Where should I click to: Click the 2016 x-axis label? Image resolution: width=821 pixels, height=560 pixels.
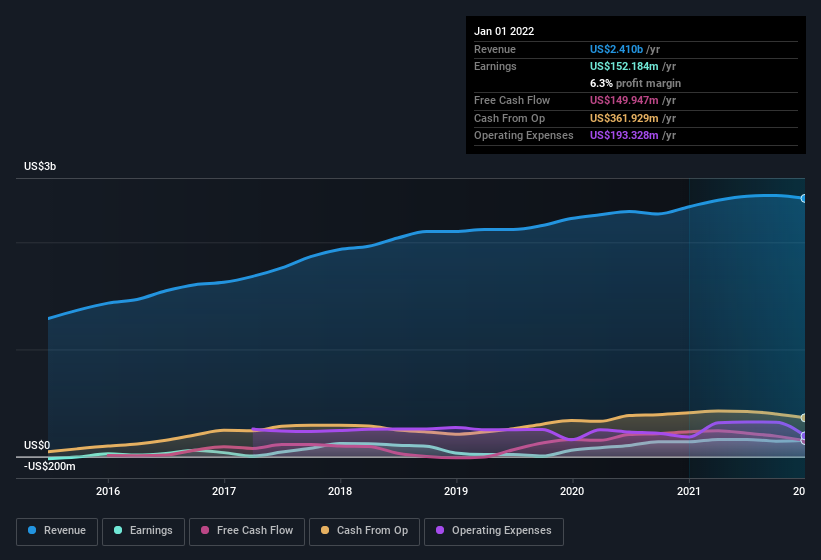point(108,491)
